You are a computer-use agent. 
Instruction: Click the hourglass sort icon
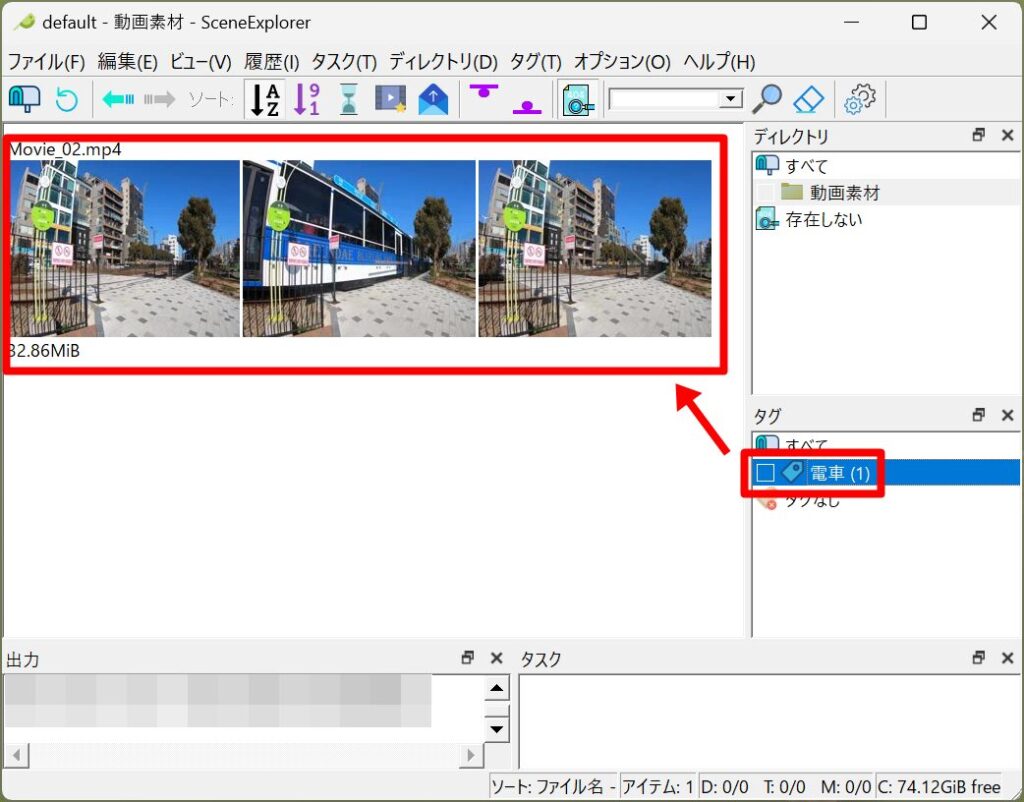[348, 98]
